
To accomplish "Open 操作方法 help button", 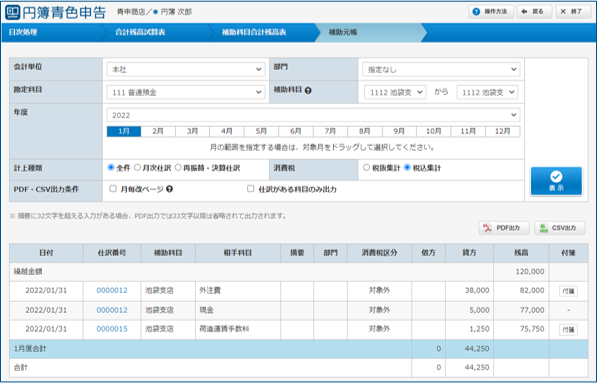I will 491,12.
